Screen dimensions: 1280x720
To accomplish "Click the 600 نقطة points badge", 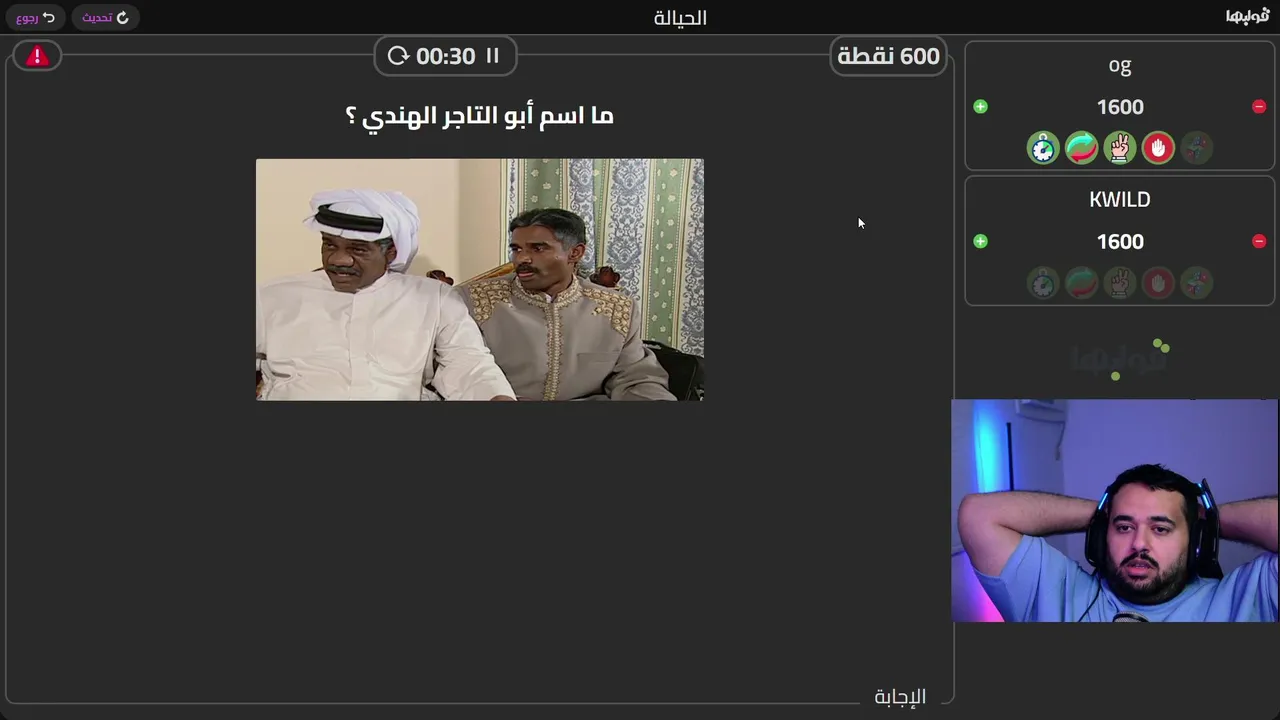I will click(889, 56).
